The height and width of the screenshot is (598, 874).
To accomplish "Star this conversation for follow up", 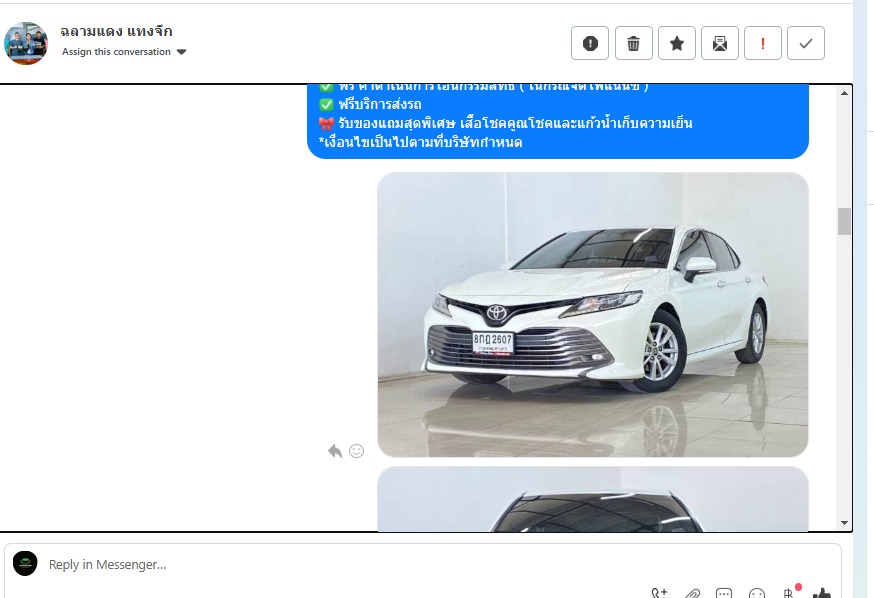I will click(677, 43).
